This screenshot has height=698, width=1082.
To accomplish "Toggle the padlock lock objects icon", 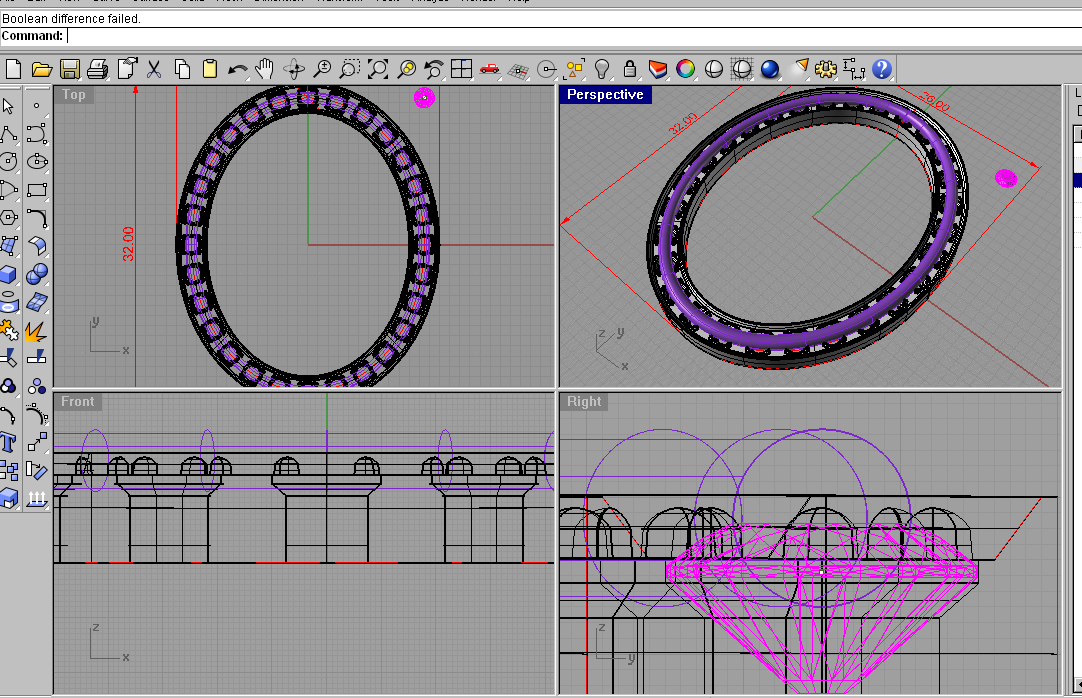I will 629,69.
